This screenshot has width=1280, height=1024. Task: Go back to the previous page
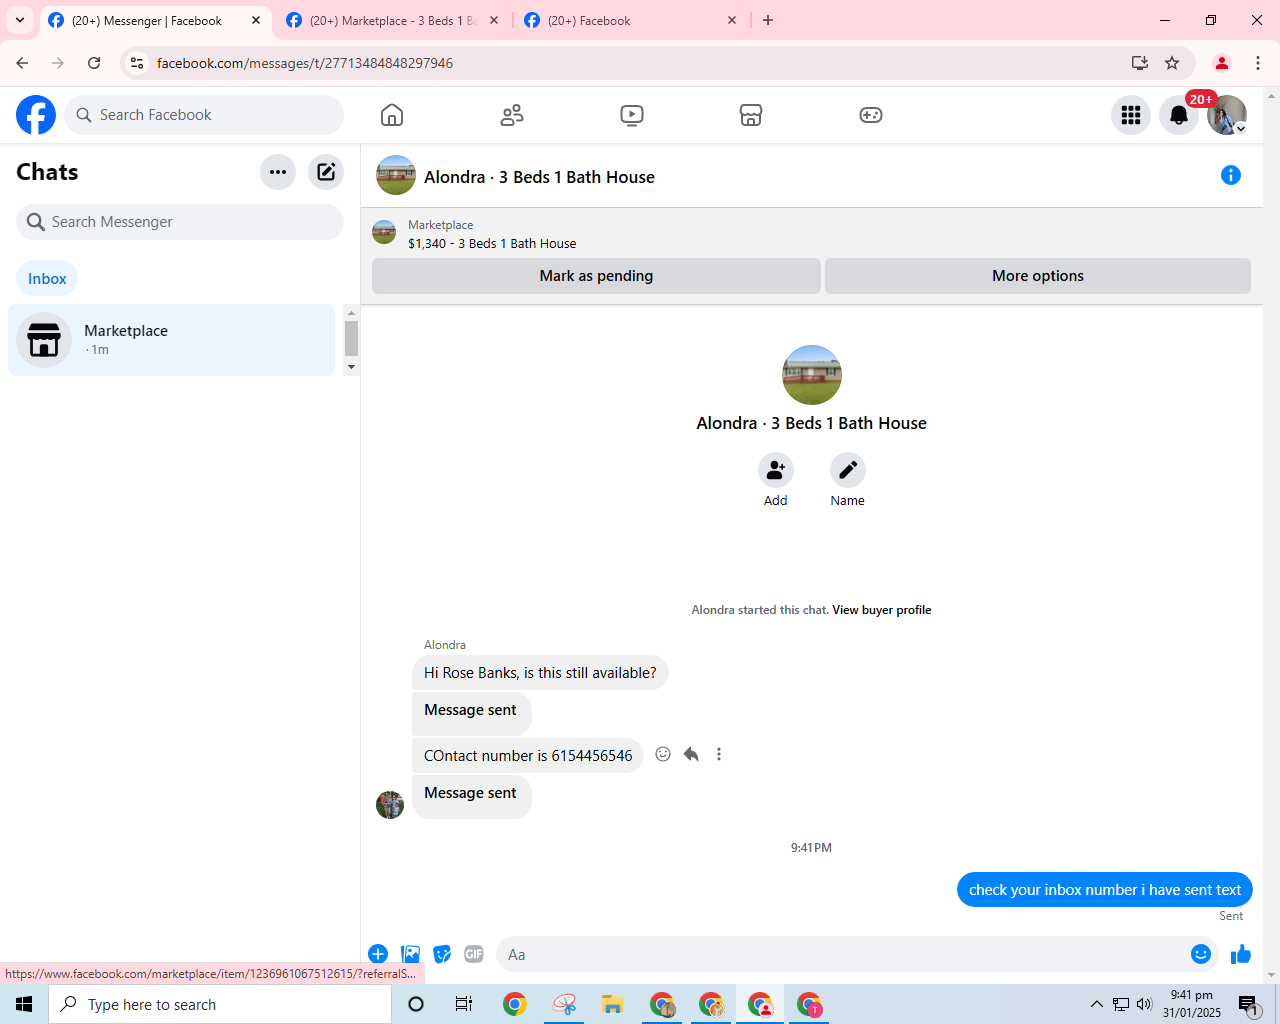point(22,63)
